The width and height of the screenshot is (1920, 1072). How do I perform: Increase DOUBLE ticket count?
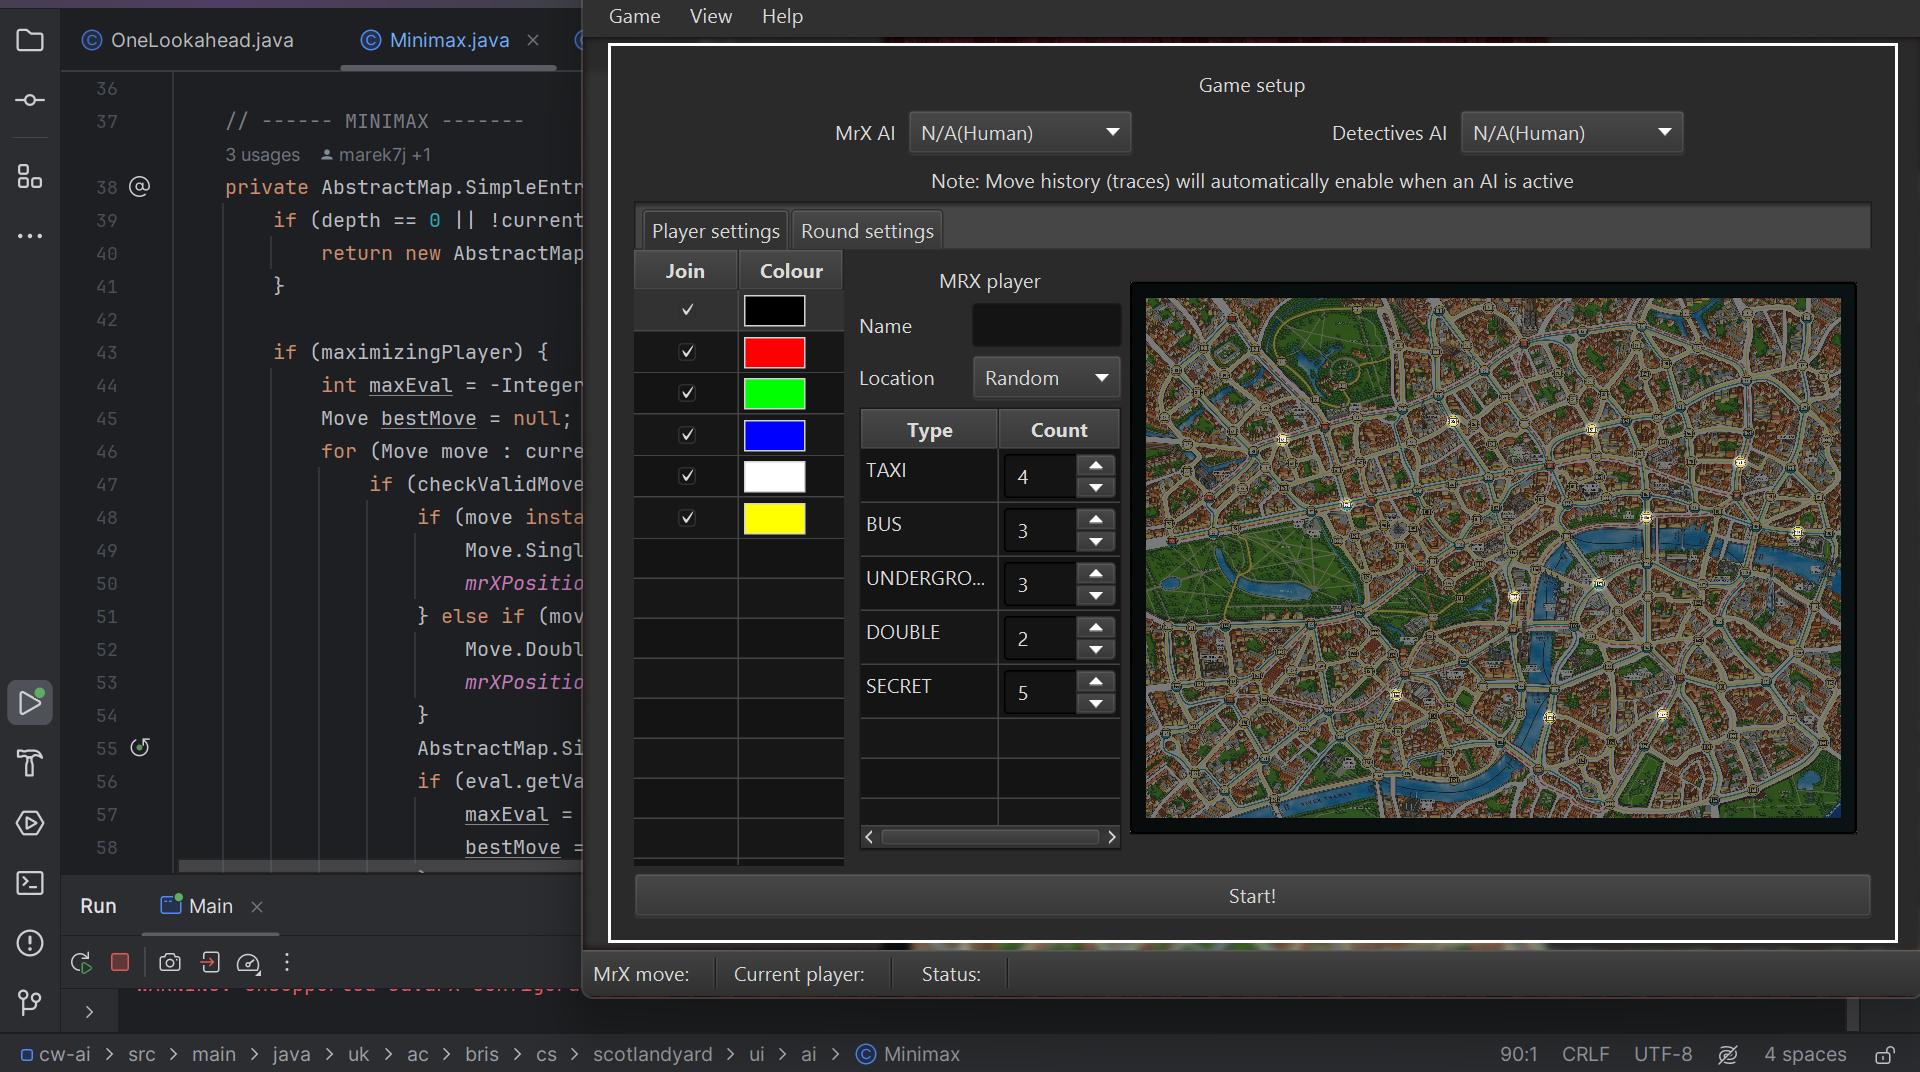point(1096,628)
